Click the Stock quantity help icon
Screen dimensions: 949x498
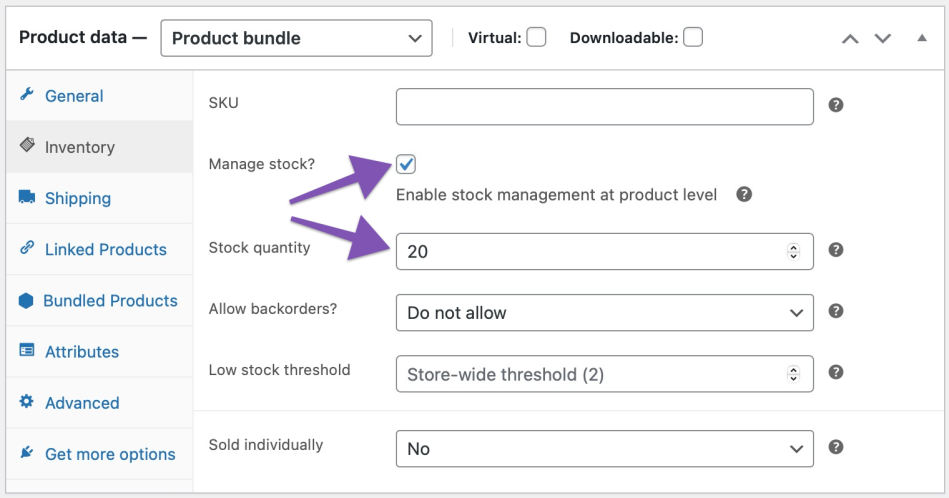(x=836, y=250)
